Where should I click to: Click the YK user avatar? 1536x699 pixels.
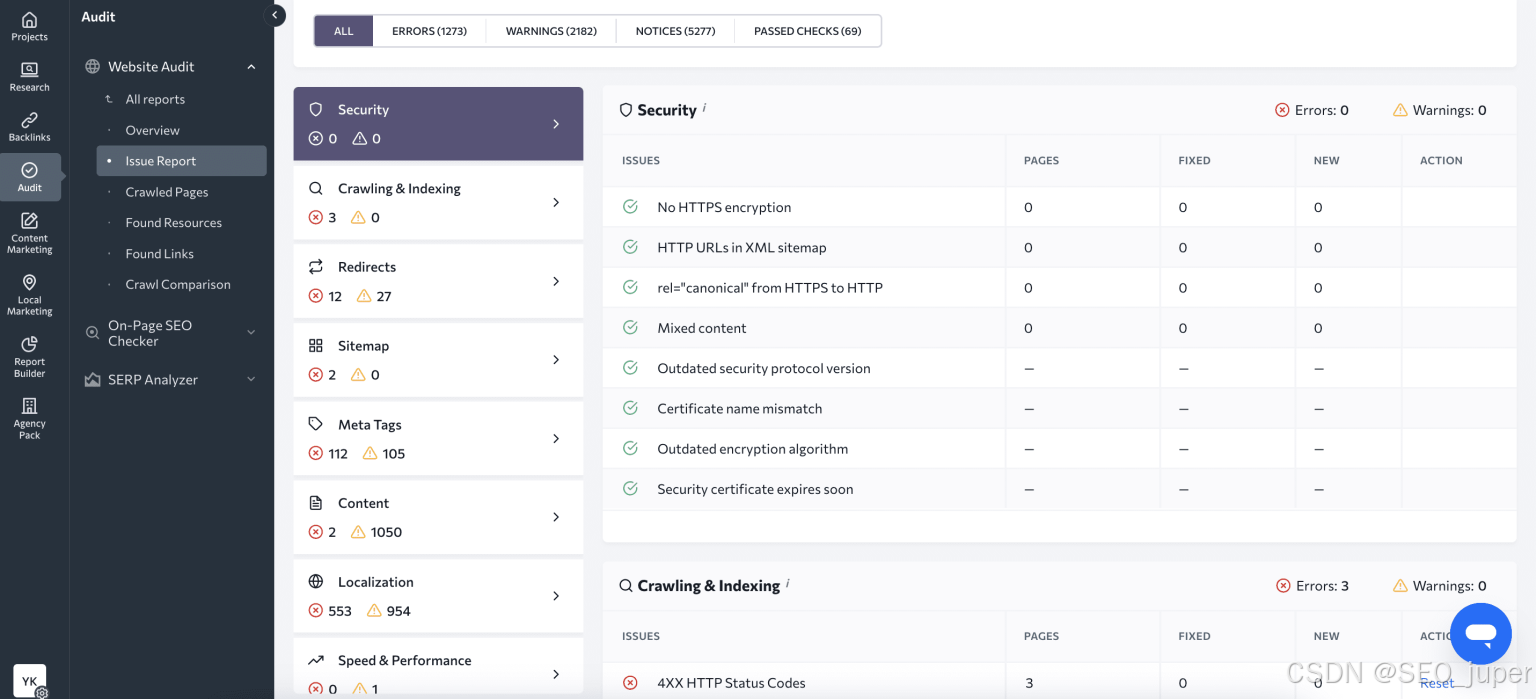(29, 680)
